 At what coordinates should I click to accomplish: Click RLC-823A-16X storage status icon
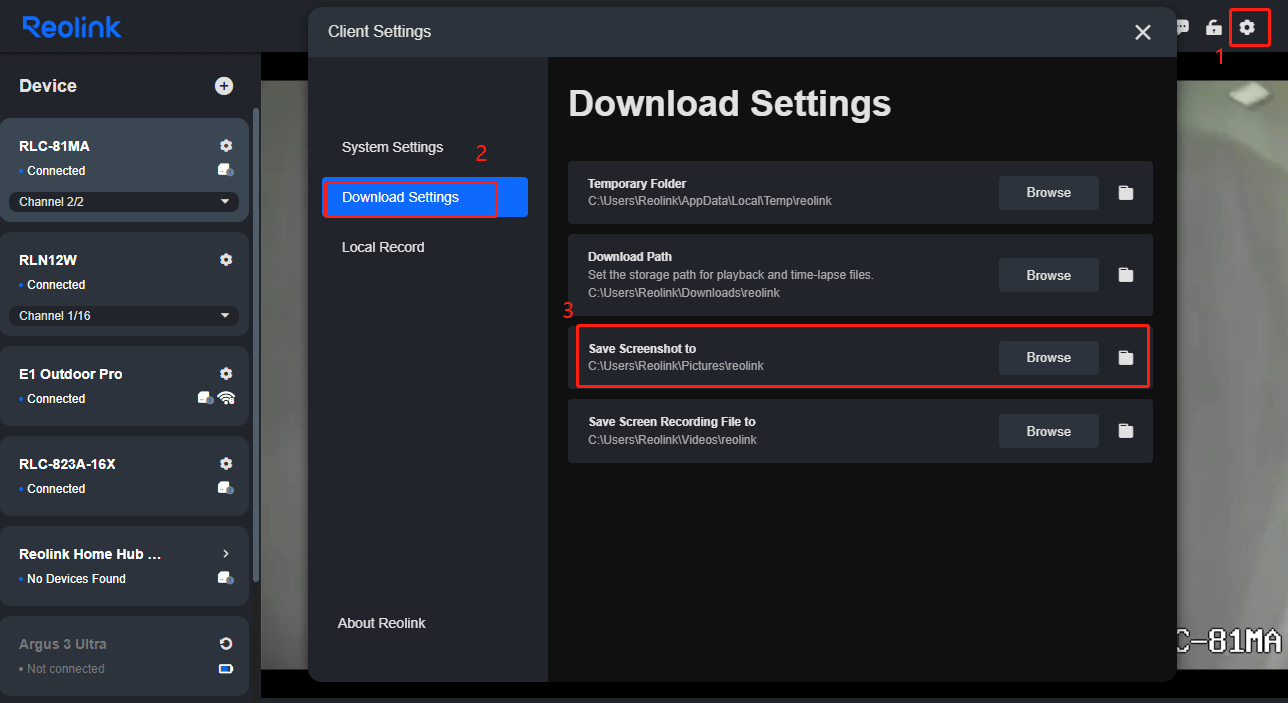coord(226,488)
